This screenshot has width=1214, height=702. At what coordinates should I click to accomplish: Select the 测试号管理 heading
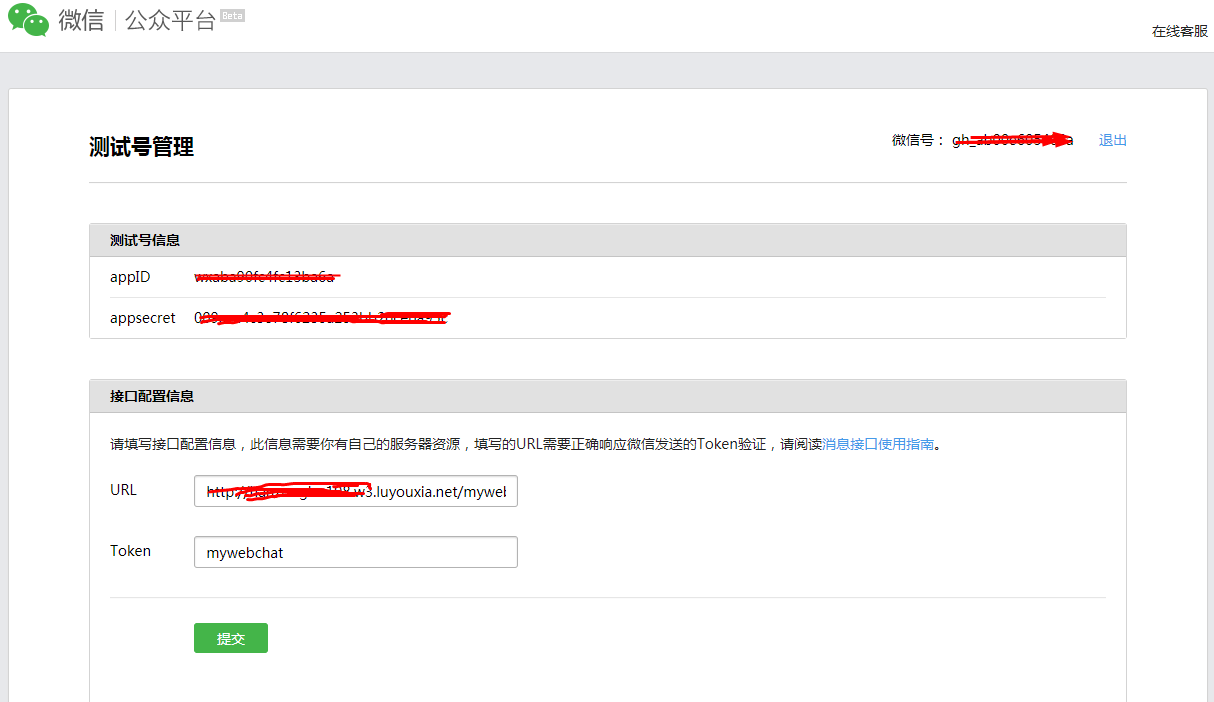(x=141, y=147)
